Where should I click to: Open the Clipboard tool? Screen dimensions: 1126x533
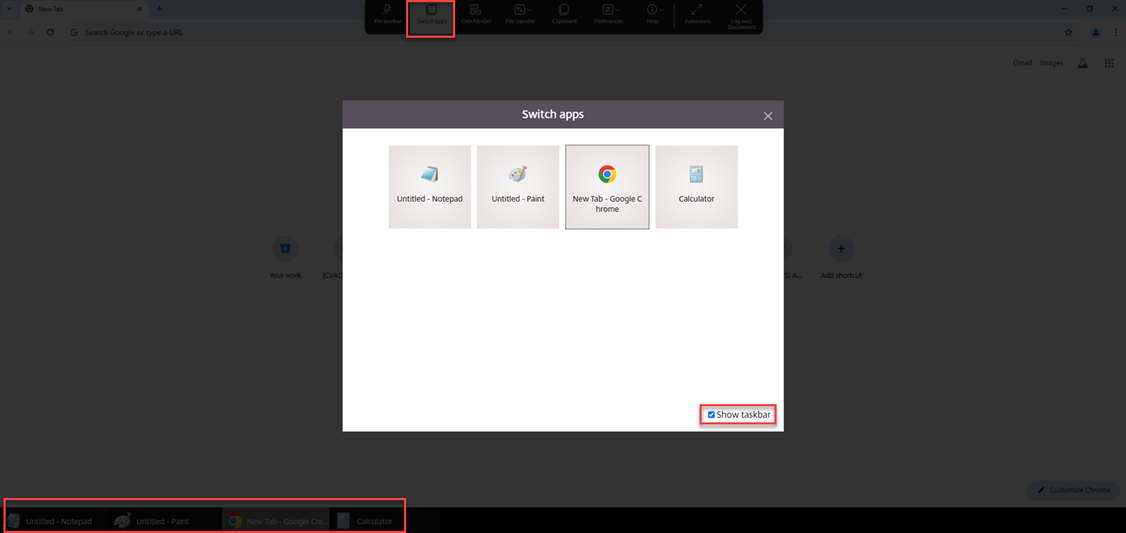(564, 14)
